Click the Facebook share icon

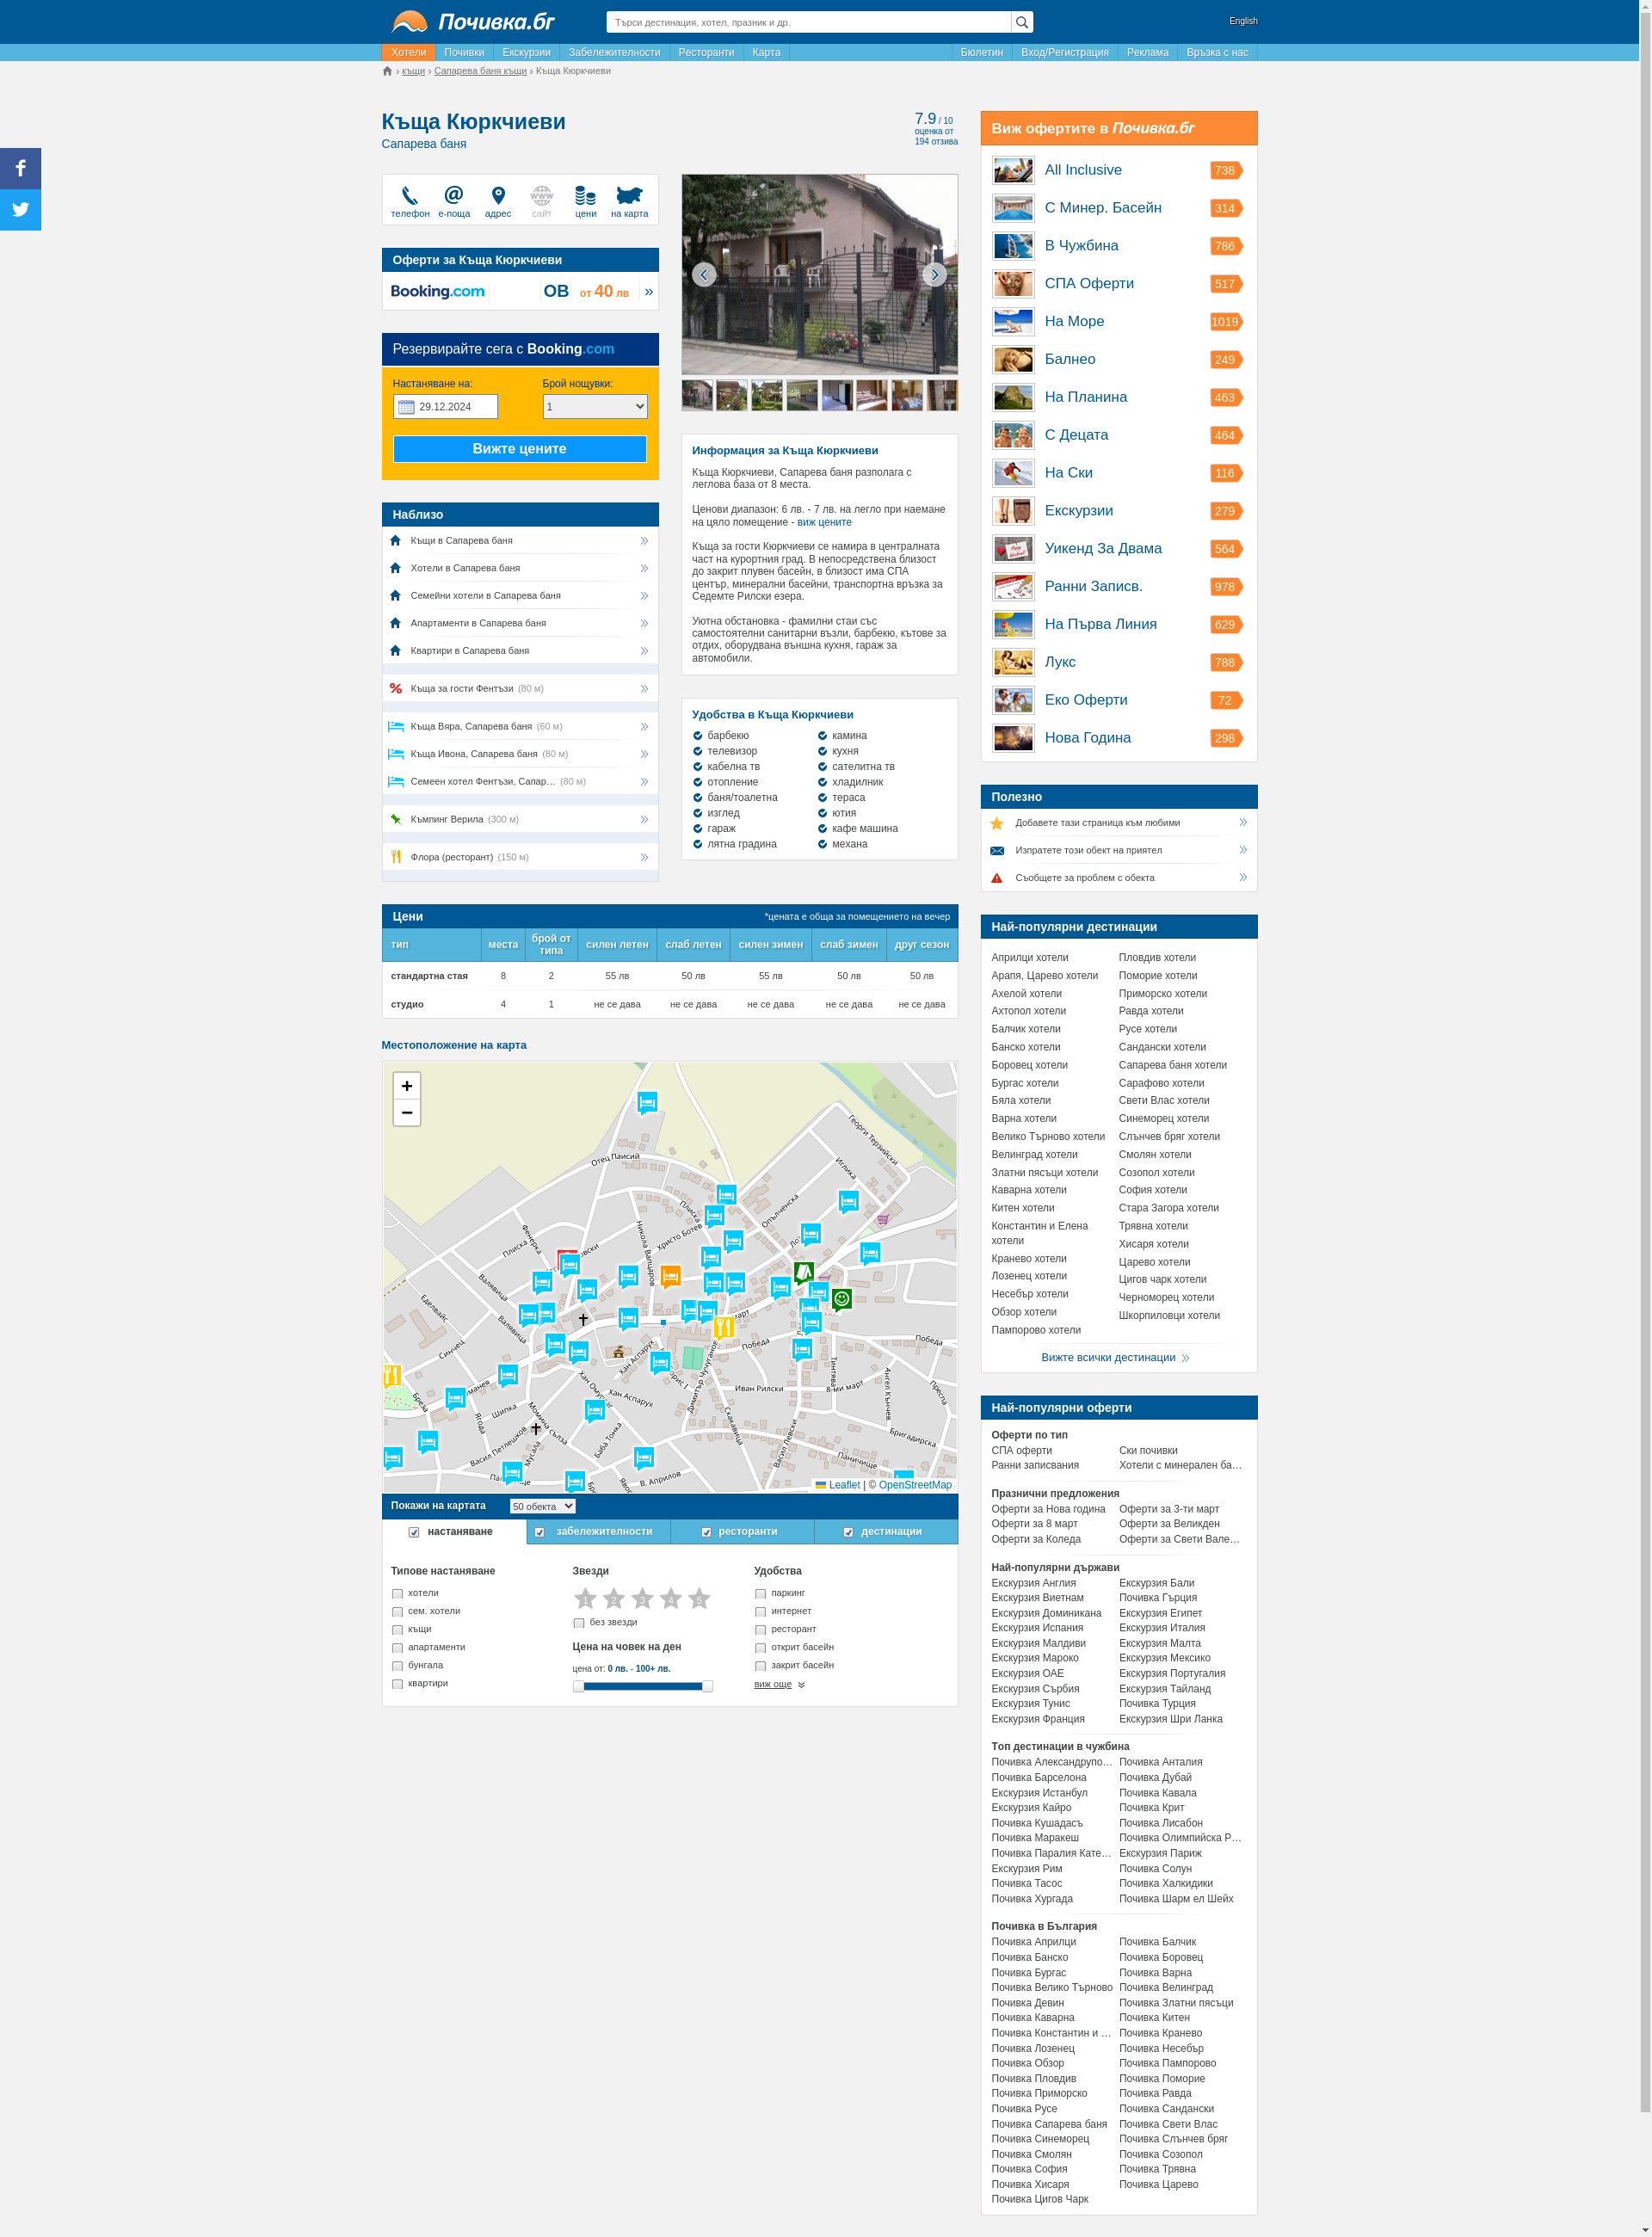coord(20,168)
